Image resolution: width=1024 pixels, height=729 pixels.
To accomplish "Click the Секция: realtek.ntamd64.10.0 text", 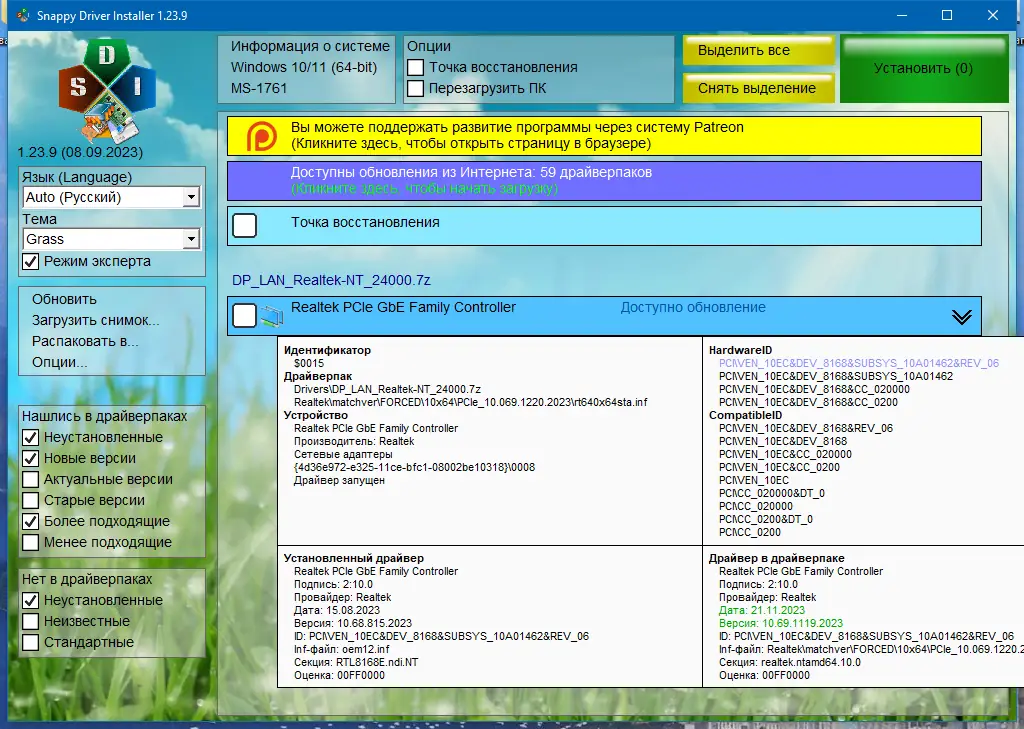I will (x=790, y=662).
